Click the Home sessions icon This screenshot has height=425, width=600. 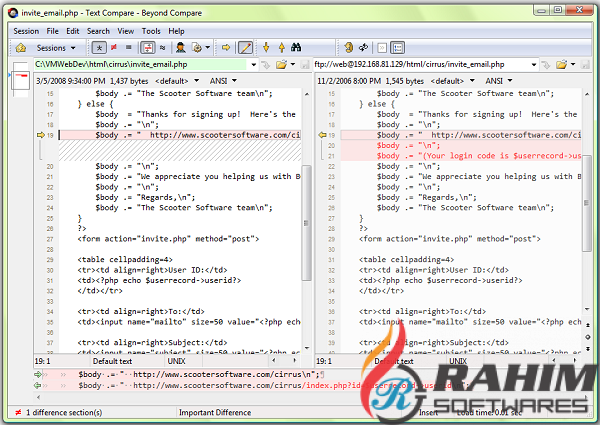tap(21, 48)
